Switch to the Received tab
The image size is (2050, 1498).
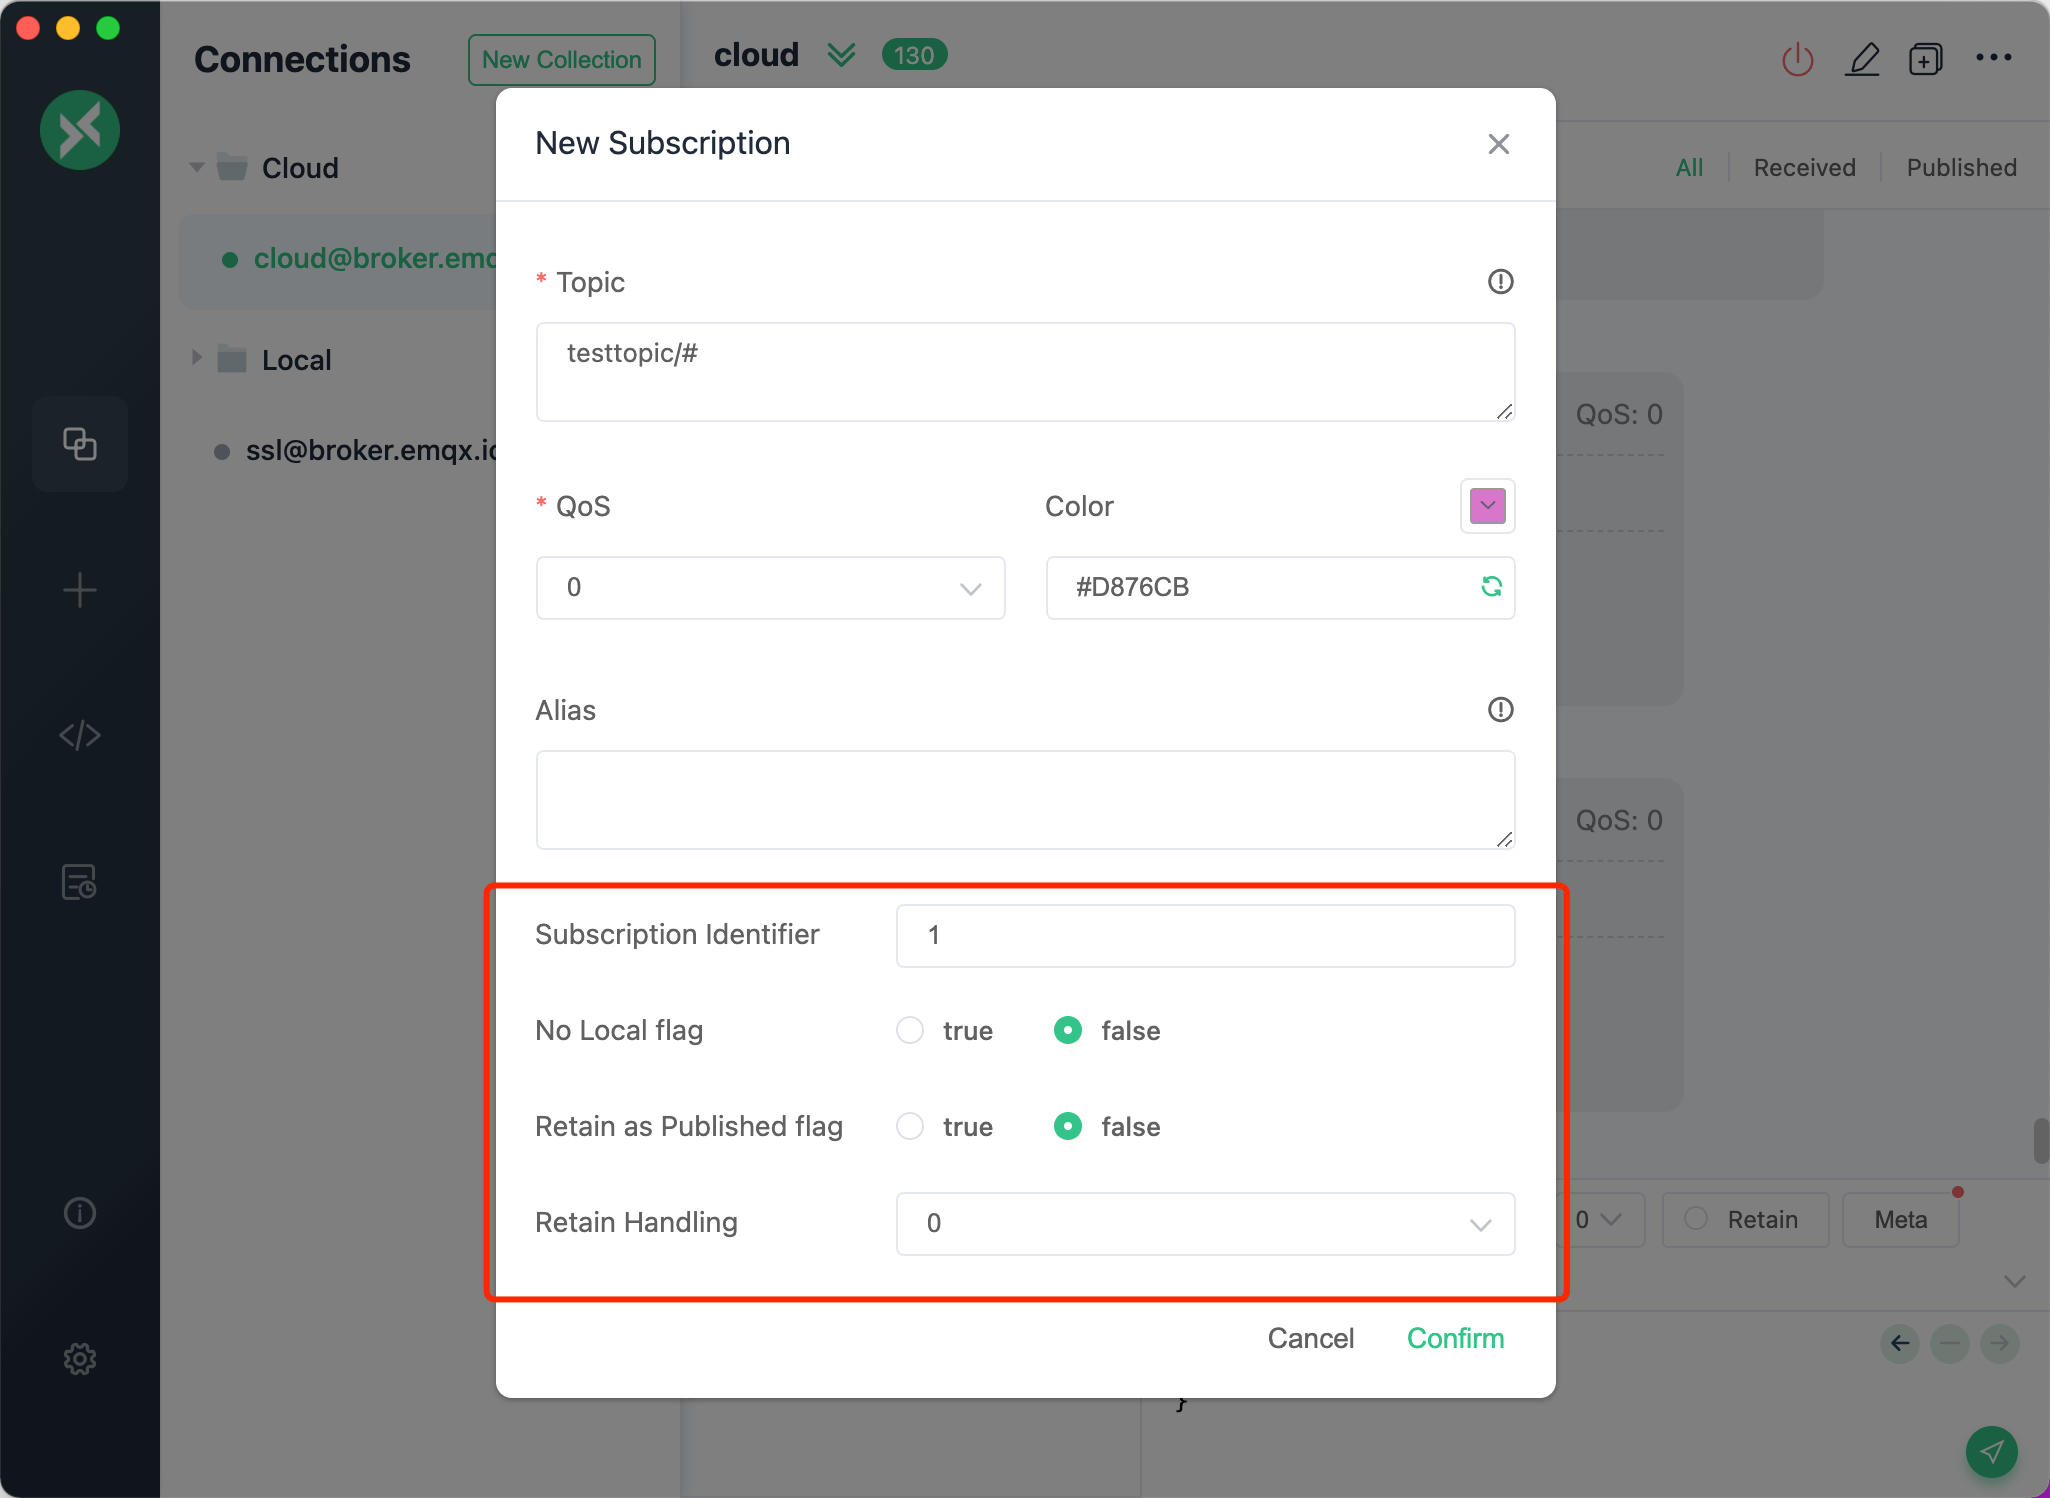1804,168
